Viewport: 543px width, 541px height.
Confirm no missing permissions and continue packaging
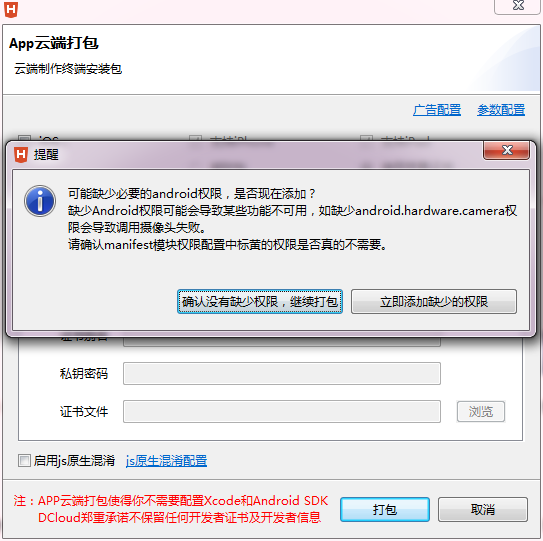tap(260, 302)
